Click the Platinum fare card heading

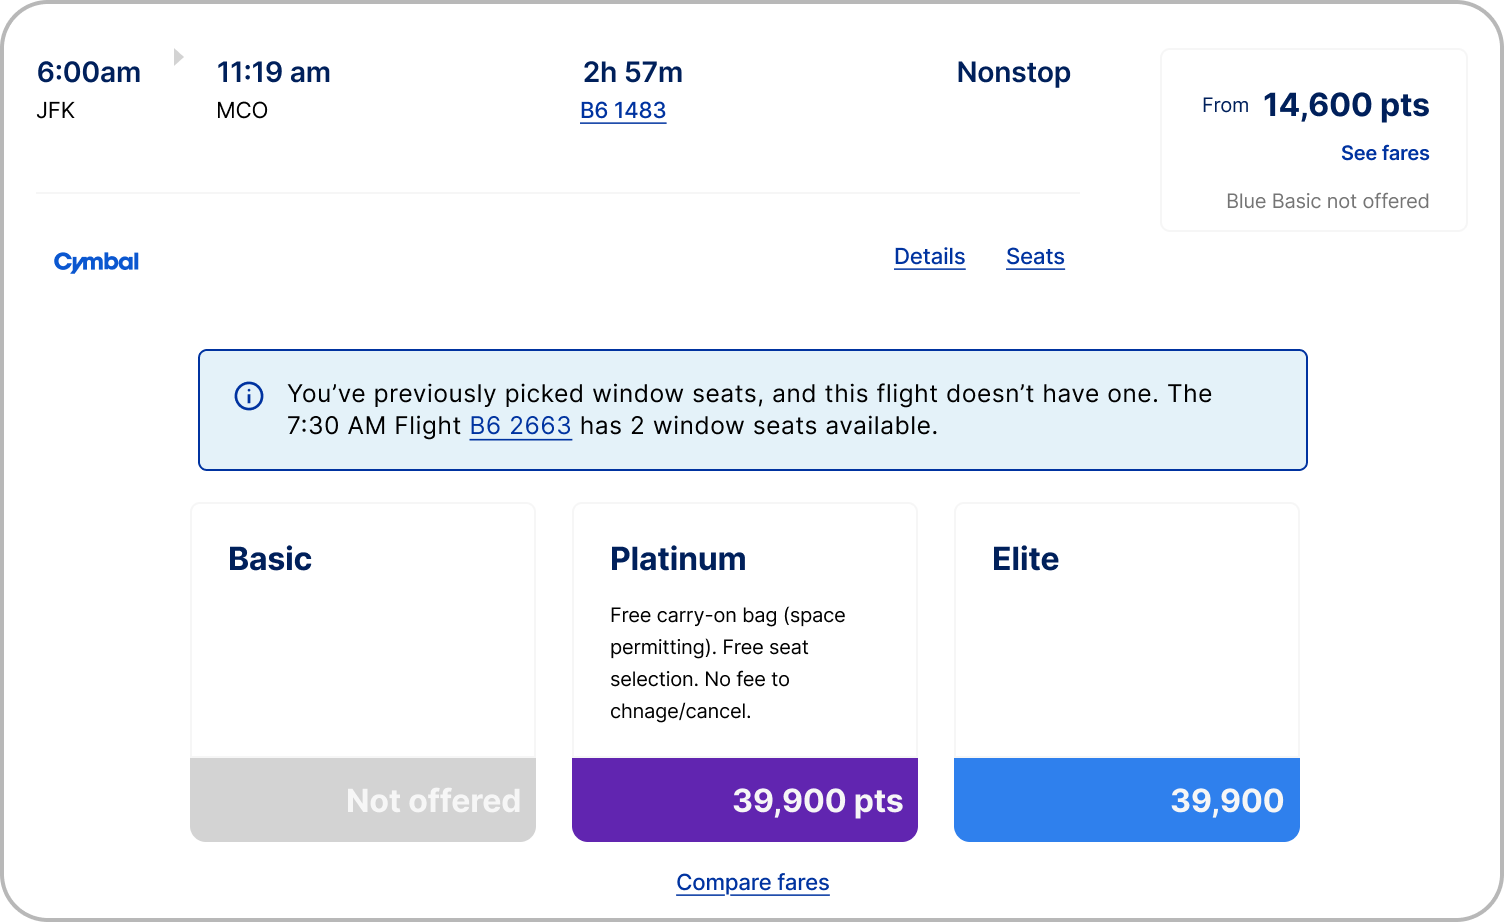(x=678, y=559)
